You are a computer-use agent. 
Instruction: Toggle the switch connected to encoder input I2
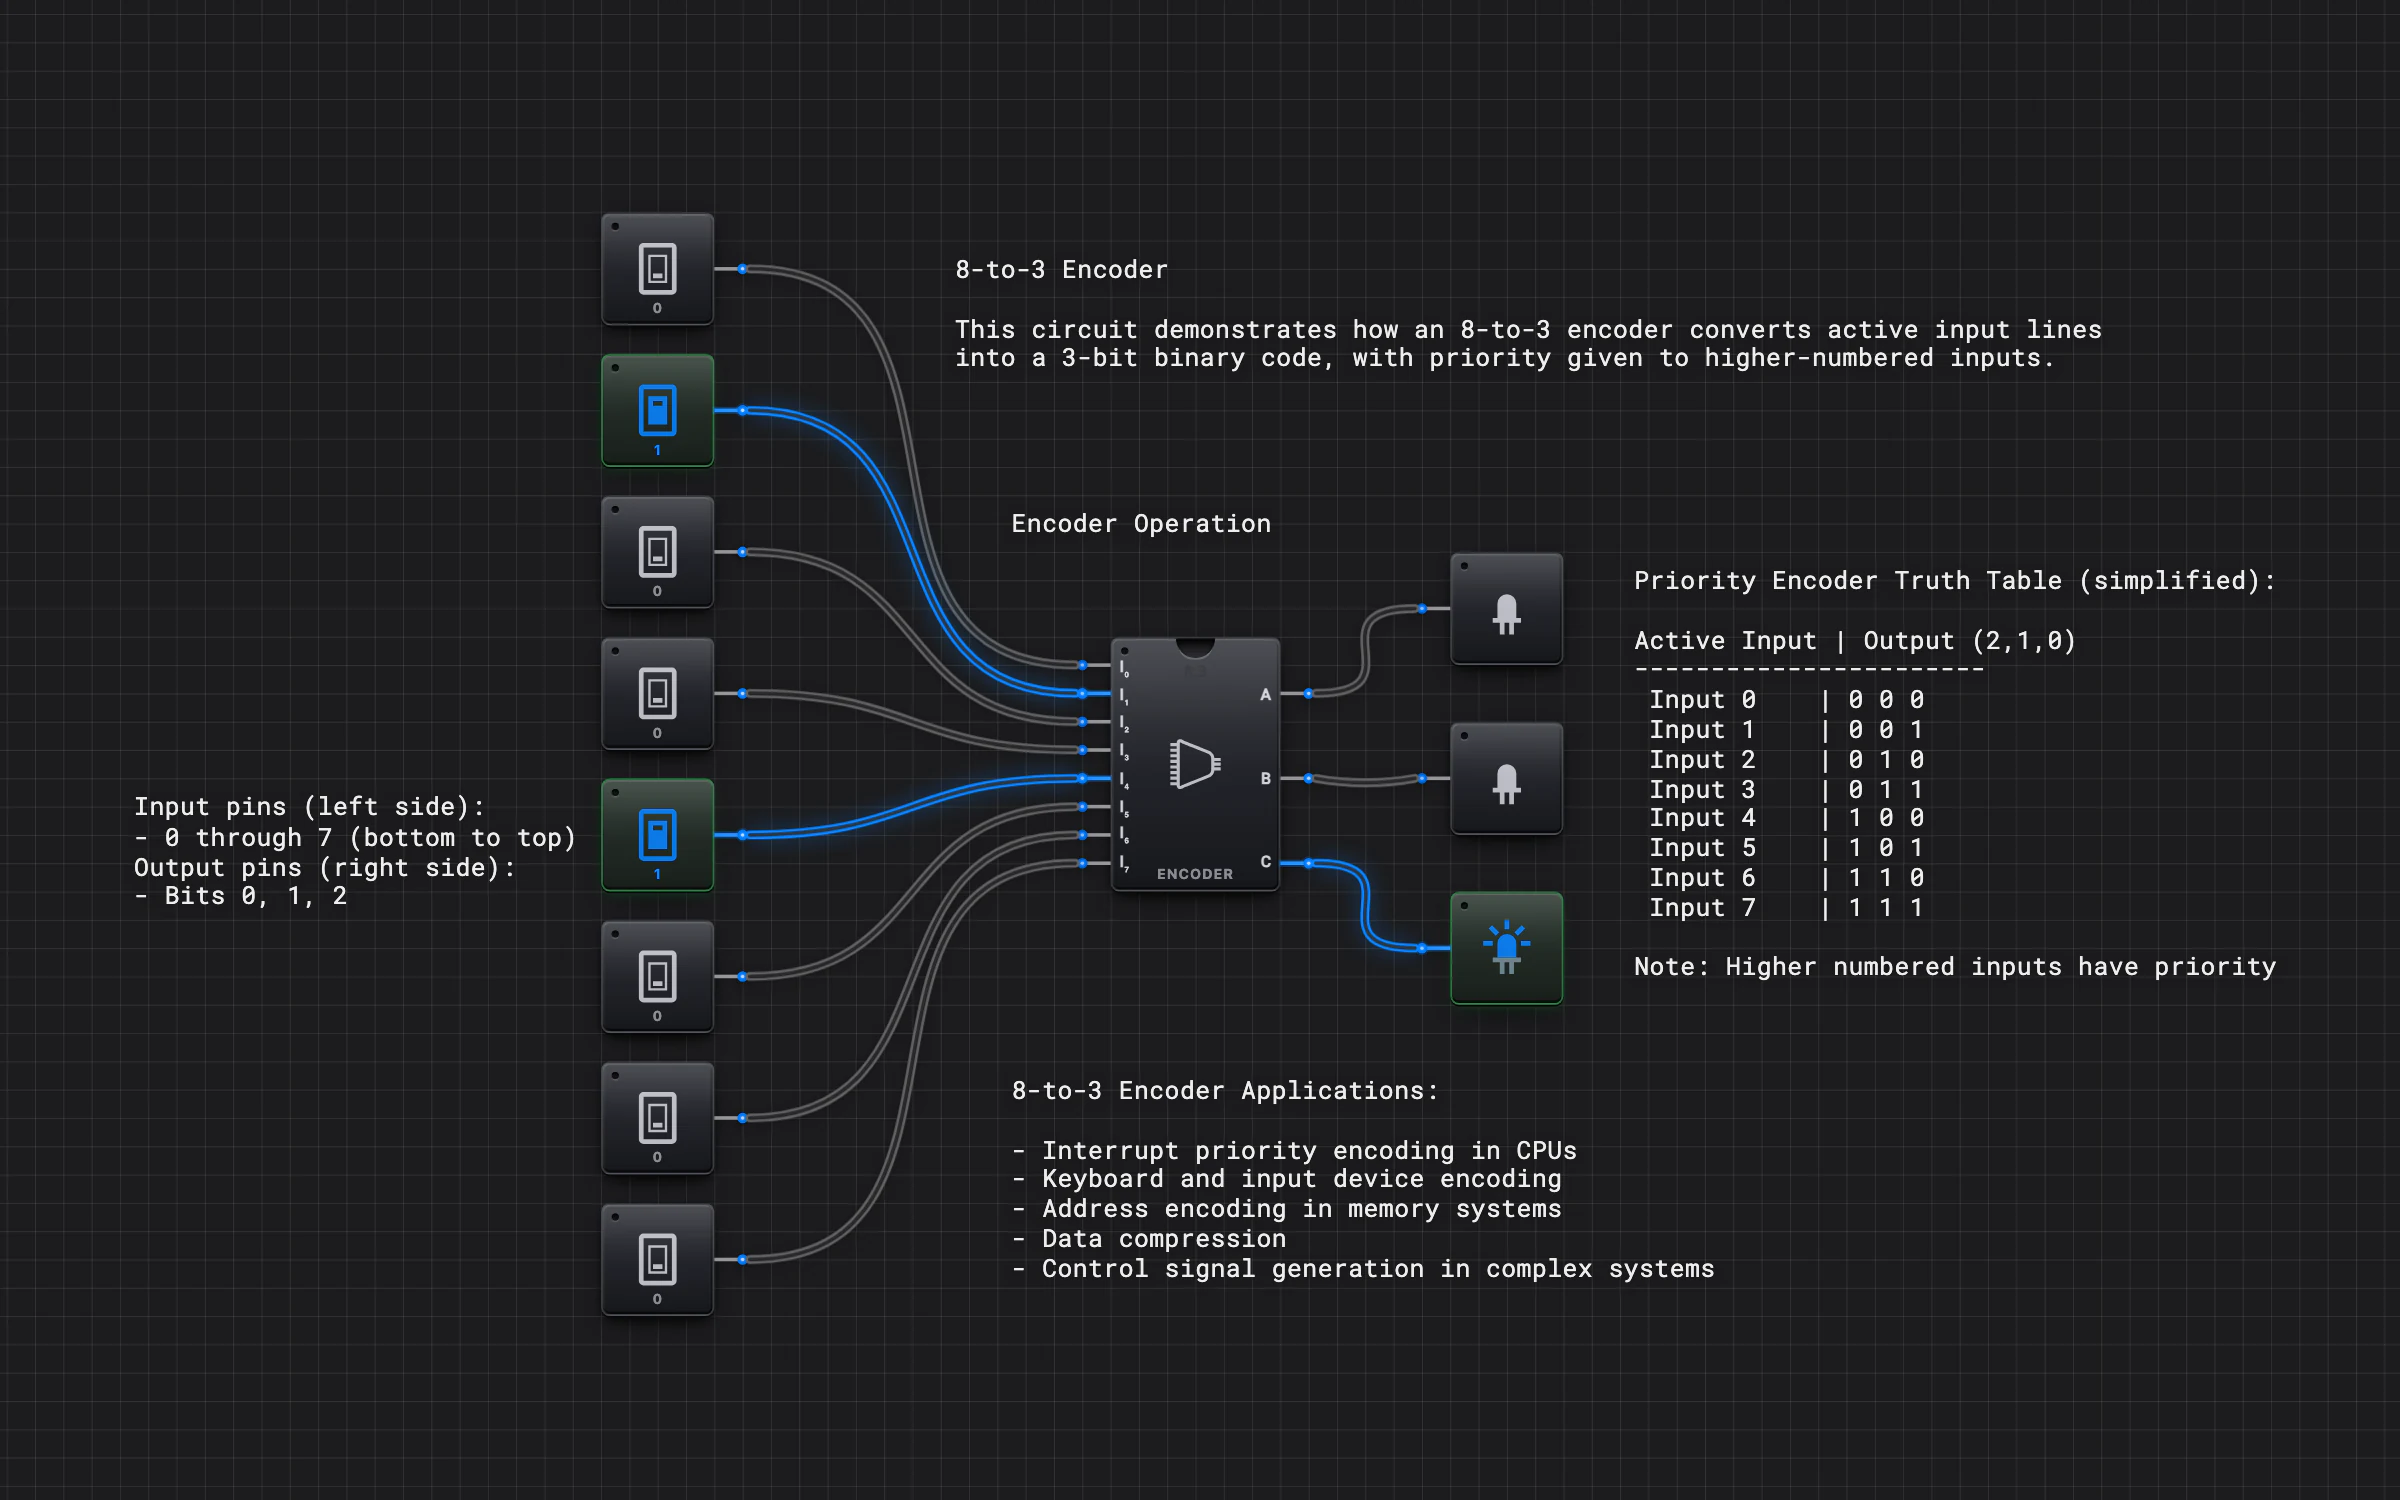(x=657, y=552)
